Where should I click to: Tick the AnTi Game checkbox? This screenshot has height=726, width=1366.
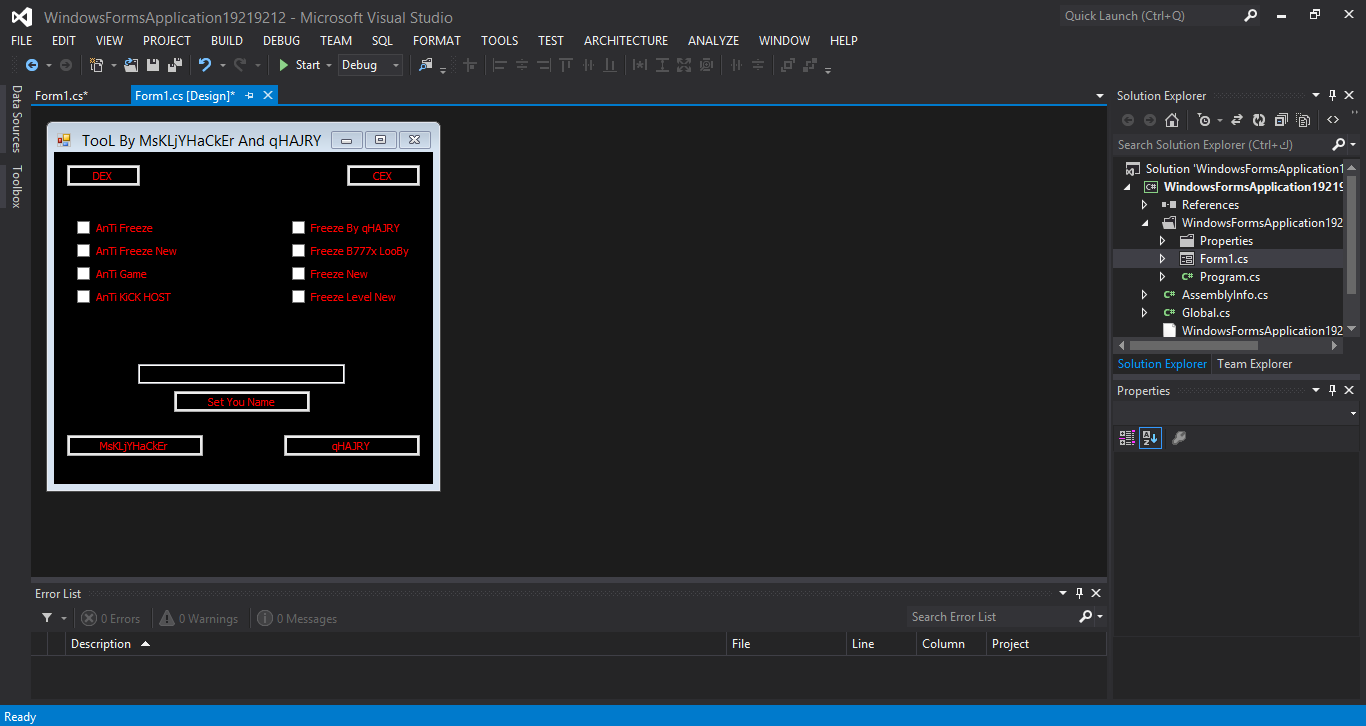(x=84, y=274)
